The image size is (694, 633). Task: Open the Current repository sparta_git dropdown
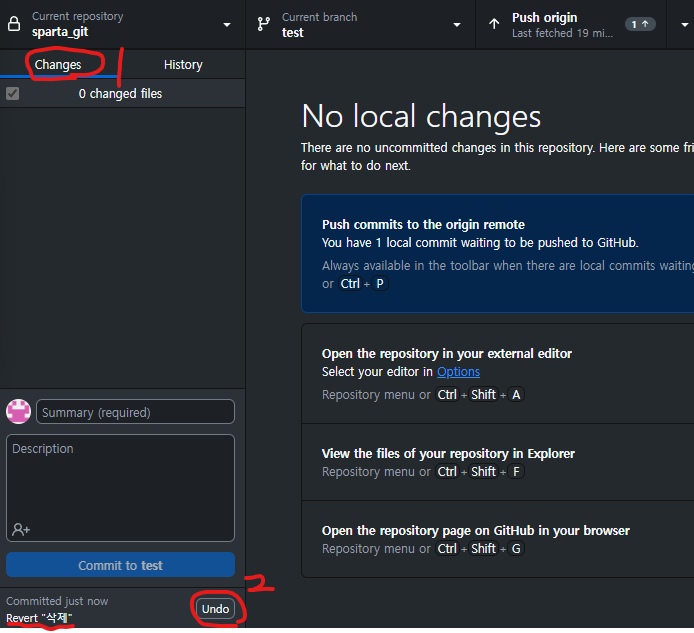tap(123, 24)
